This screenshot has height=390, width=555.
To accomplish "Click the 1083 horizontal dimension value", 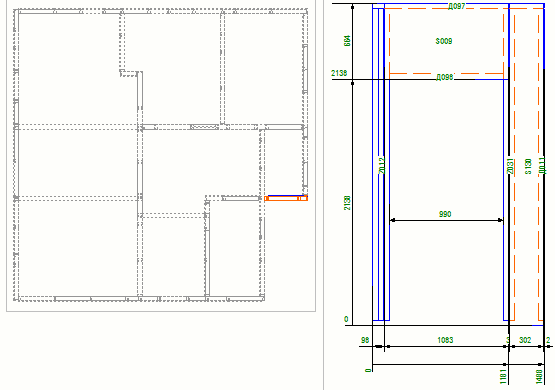I will 445,340.
